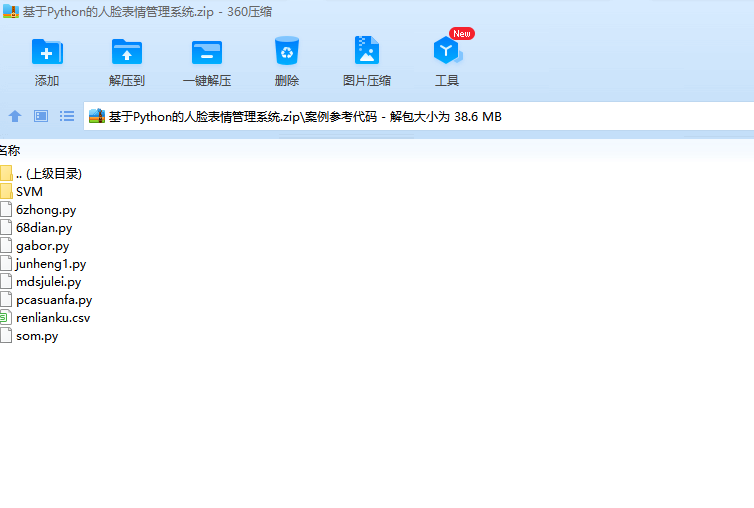
Task: Switch to the thumbnail view icon
Action: point(41,116)
